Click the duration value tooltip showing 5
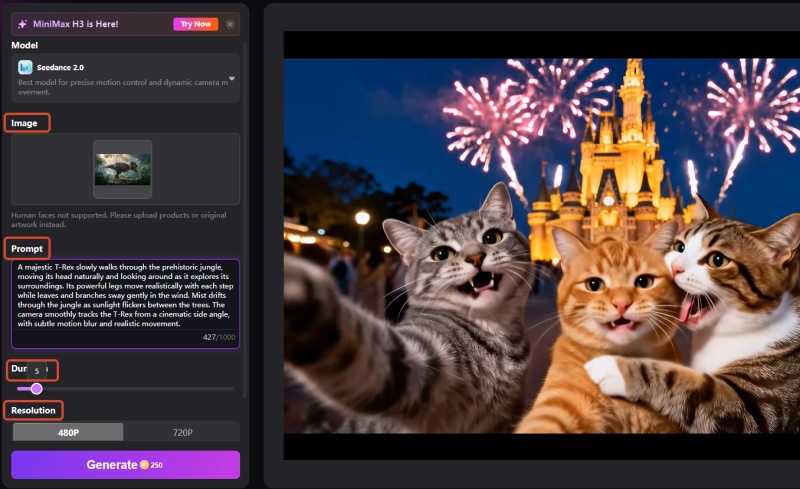 point(37,371)
